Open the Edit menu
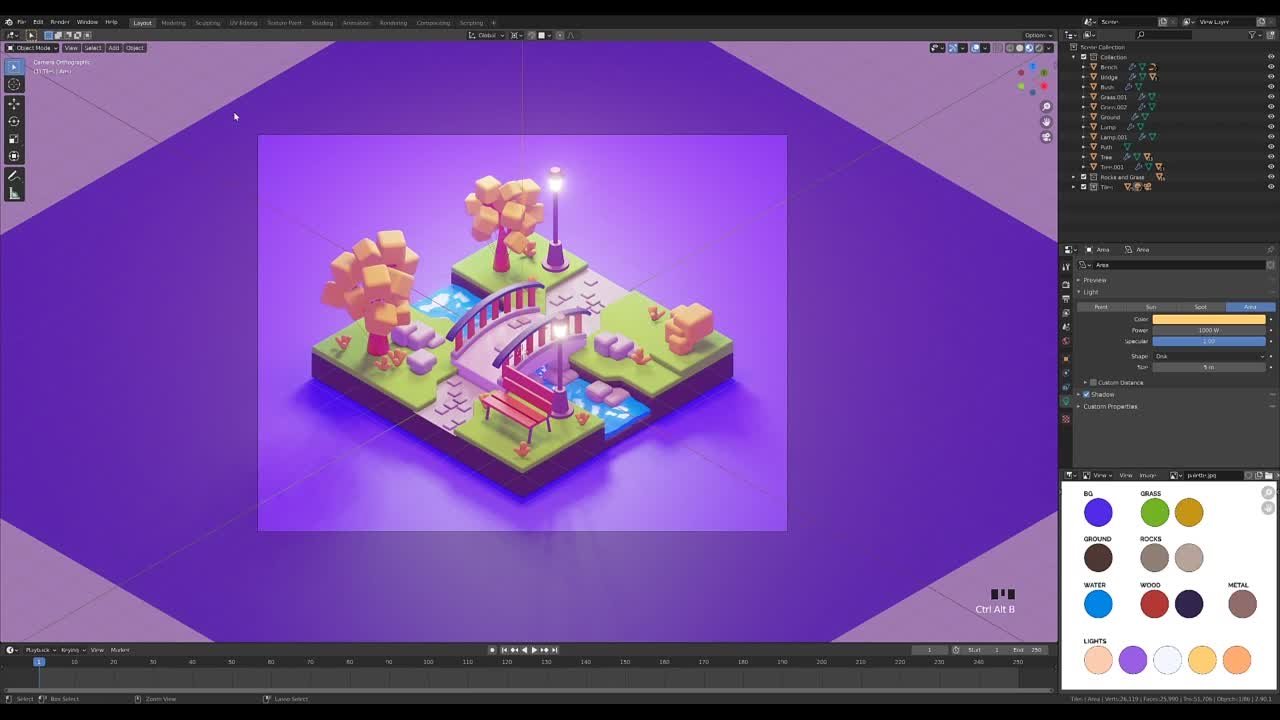 click(x=38, y=22)
